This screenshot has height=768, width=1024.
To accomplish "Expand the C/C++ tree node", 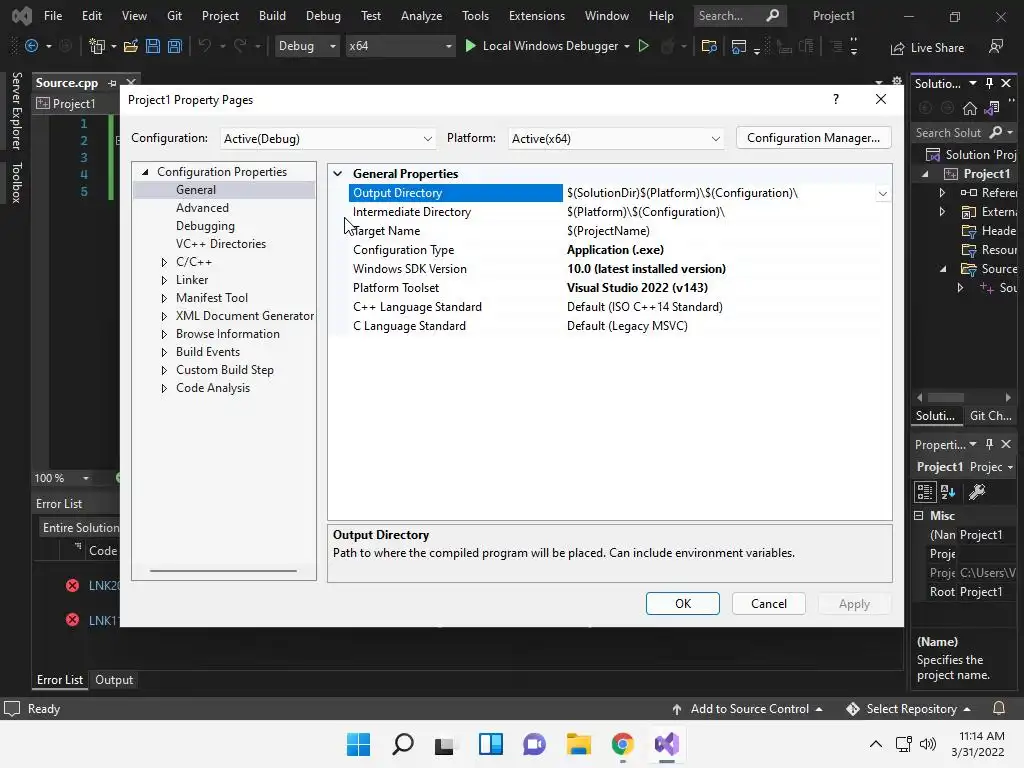I will [164, 262].
